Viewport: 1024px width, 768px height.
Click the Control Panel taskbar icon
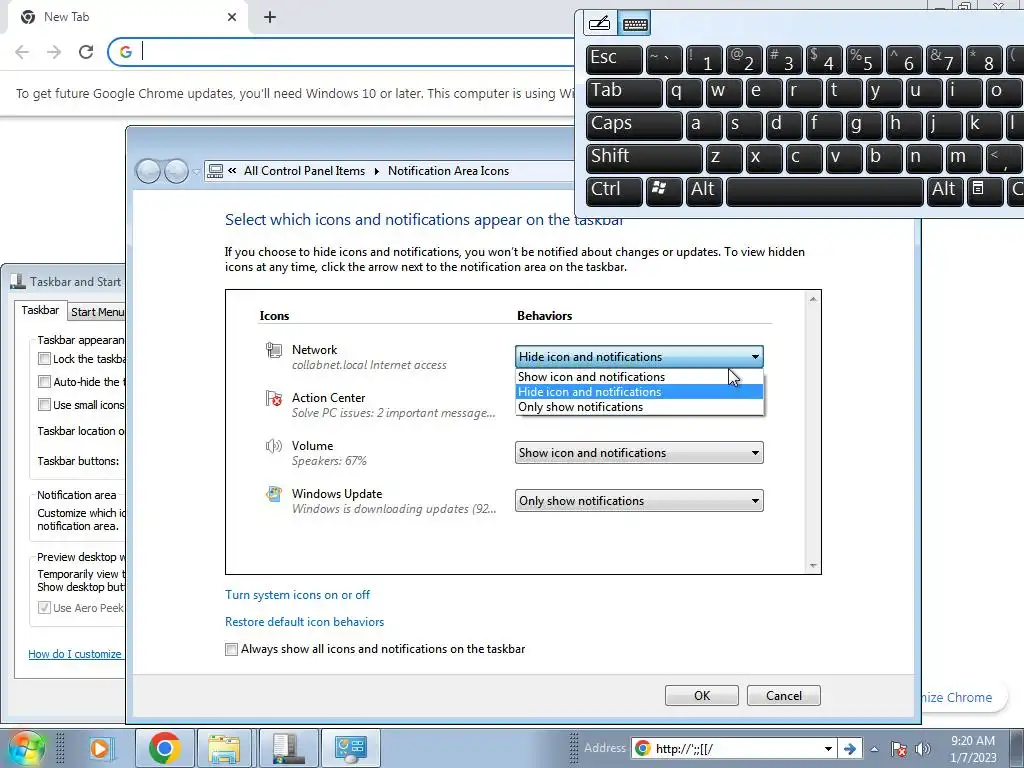[x=351, y=748]
